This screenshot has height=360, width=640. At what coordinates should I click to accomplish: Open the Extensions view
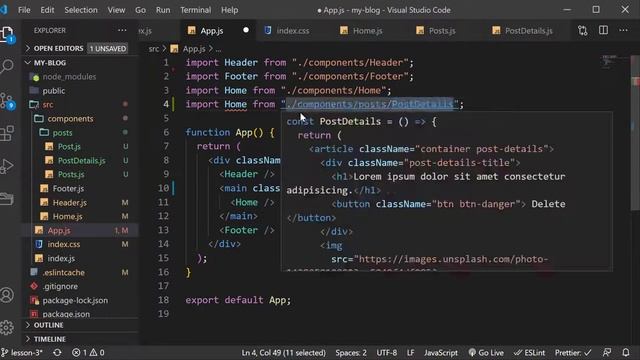[x=7, y=133]
